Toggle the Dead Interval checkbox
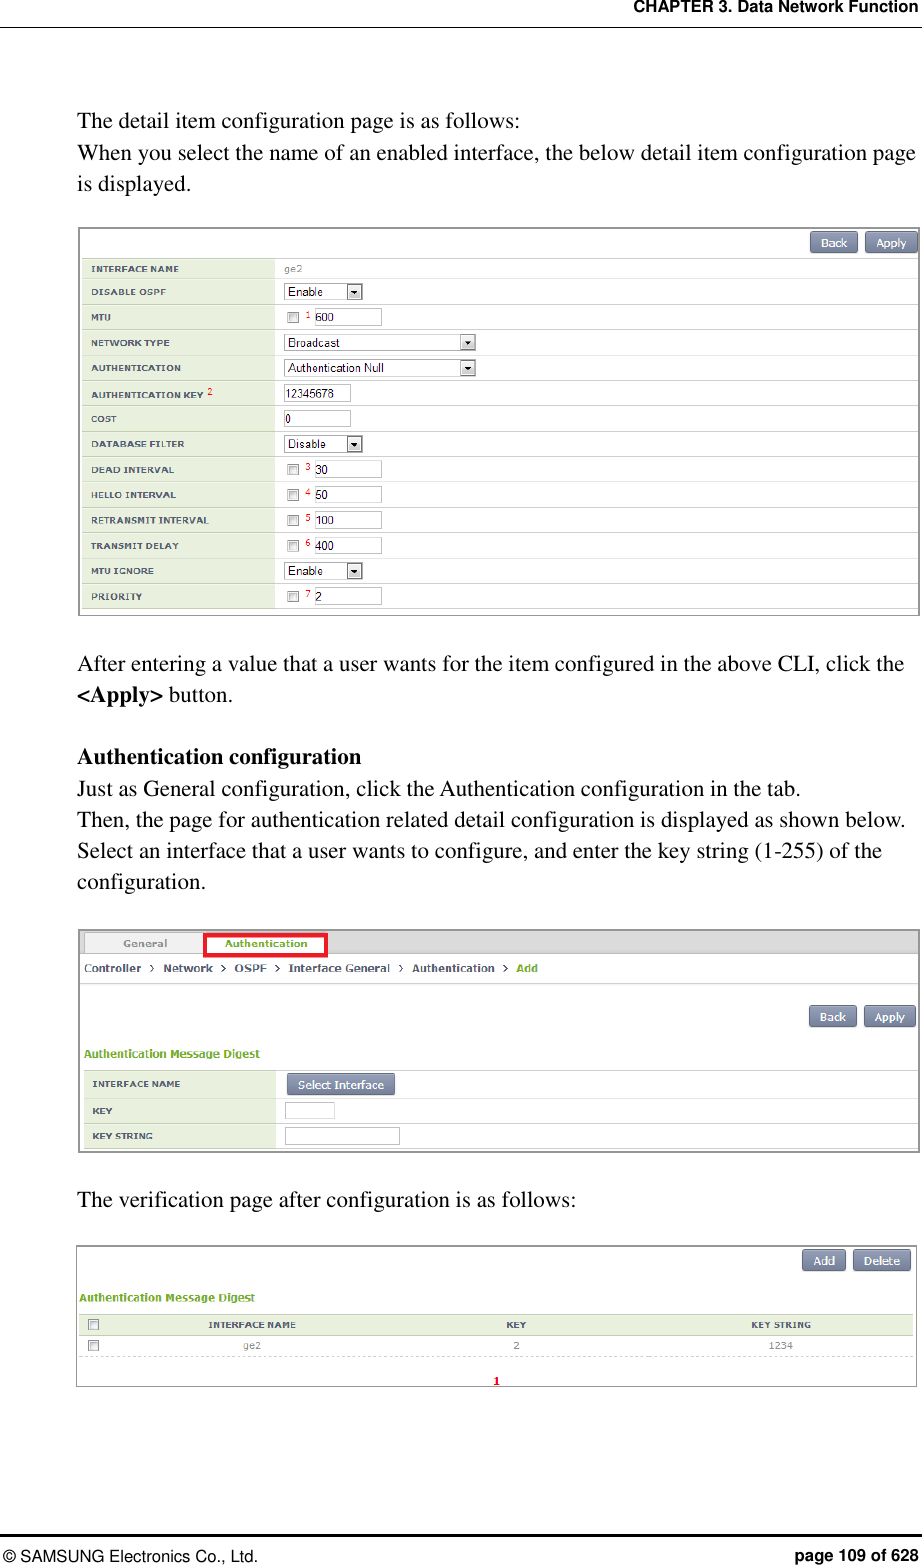 click(293, 469)
